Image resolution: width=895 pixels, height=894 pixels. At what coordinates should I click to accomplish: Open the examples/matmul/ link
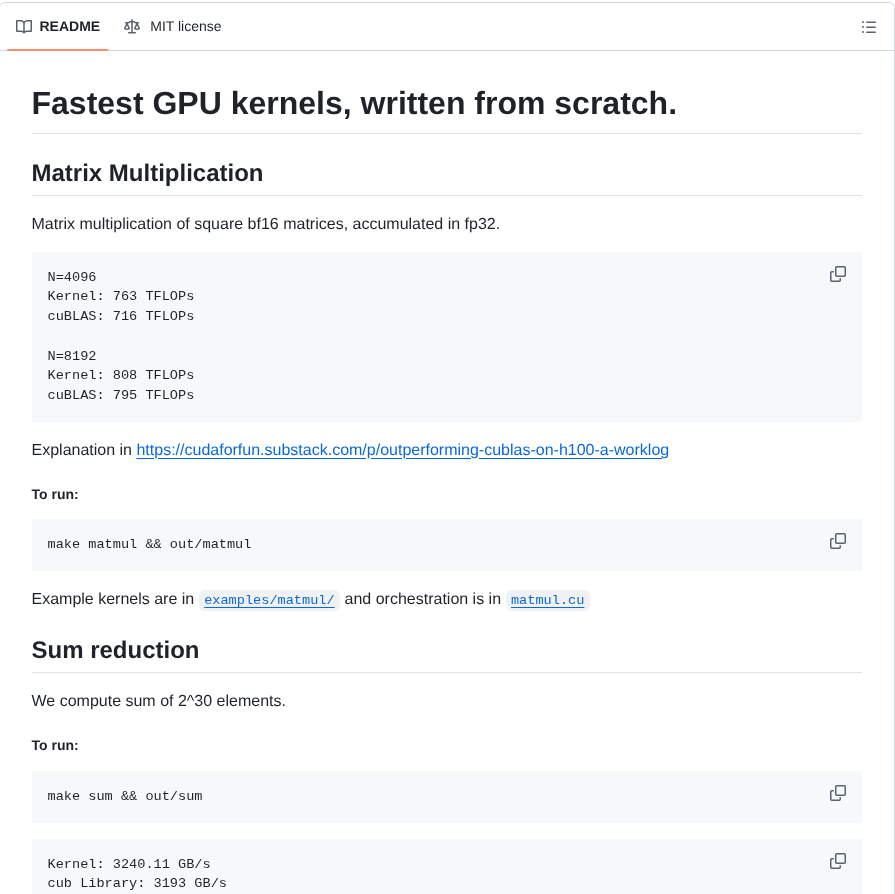click(x=269, y=599)
